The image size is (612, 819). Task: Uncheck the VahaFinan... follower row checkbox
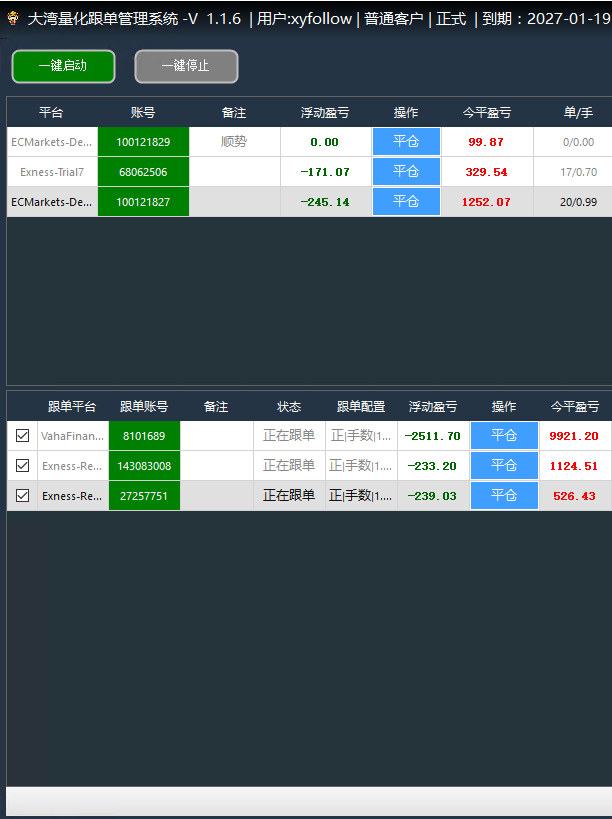click(22, 436)
